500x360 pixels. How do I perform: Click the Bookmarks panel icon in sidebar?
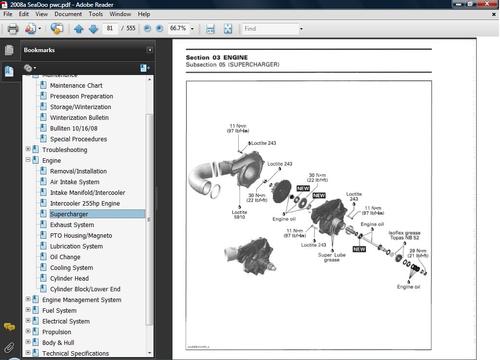[x=9, y=71]
